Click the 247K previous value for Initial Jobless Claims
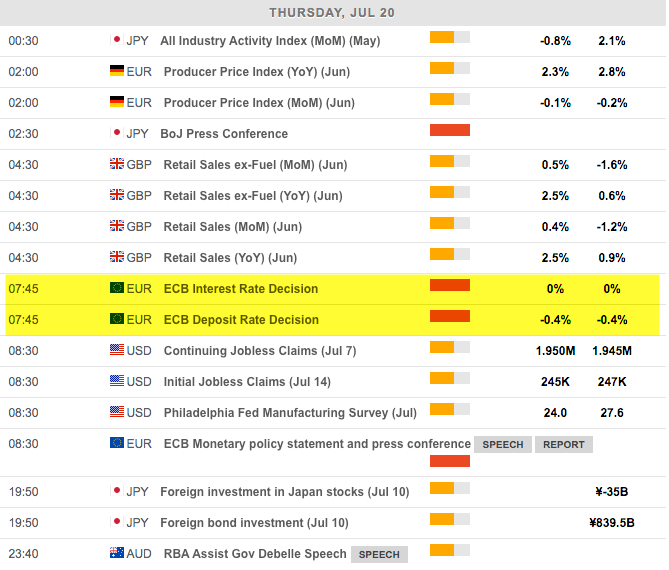Viewport: 669px width, 570px height. 612,382
